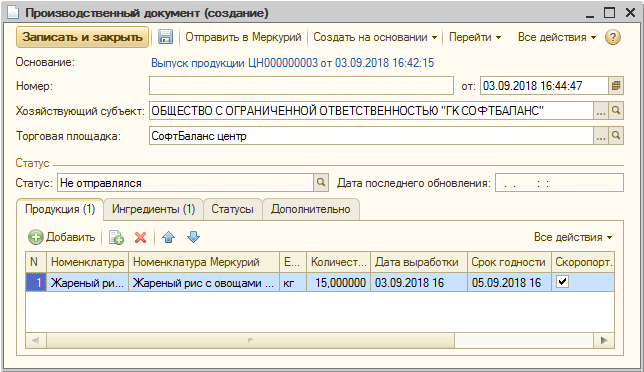Open calendar picker next to document date

[x=616, y=86]
